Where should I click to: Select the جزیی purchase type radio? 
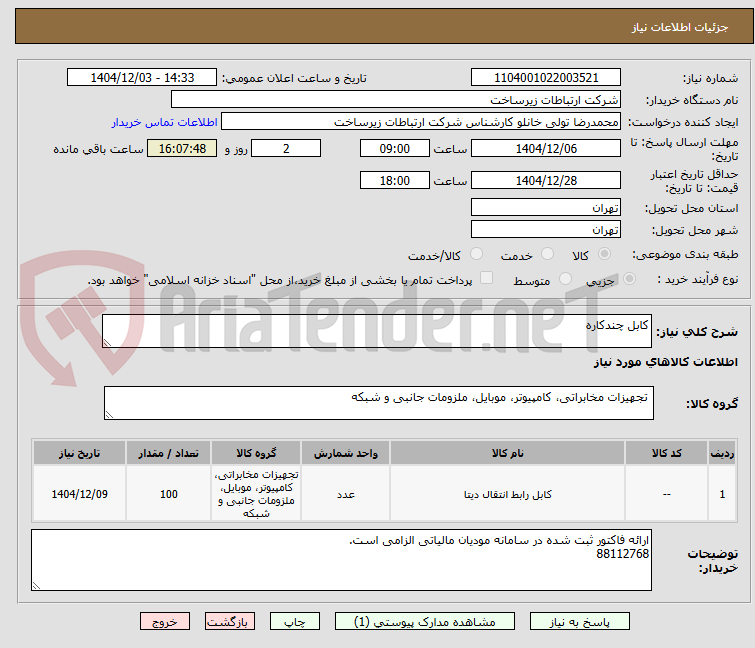click(629, 279)
